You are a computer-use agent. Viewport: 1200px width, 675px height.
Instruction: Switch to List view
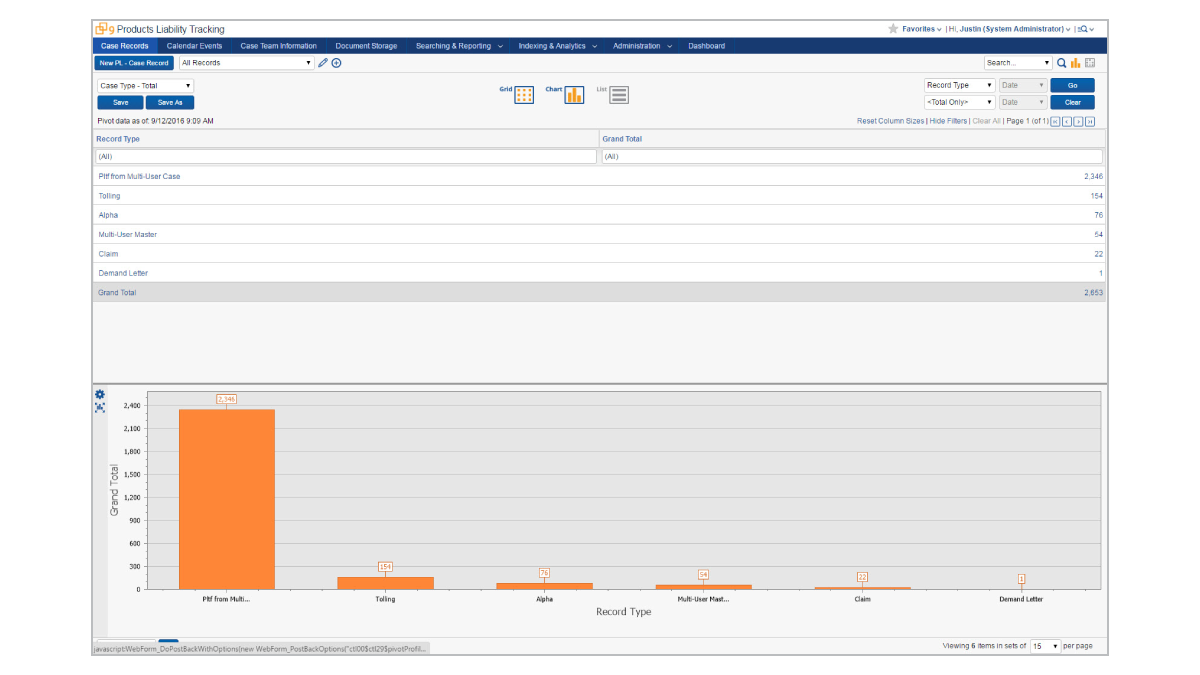(619, 94)
